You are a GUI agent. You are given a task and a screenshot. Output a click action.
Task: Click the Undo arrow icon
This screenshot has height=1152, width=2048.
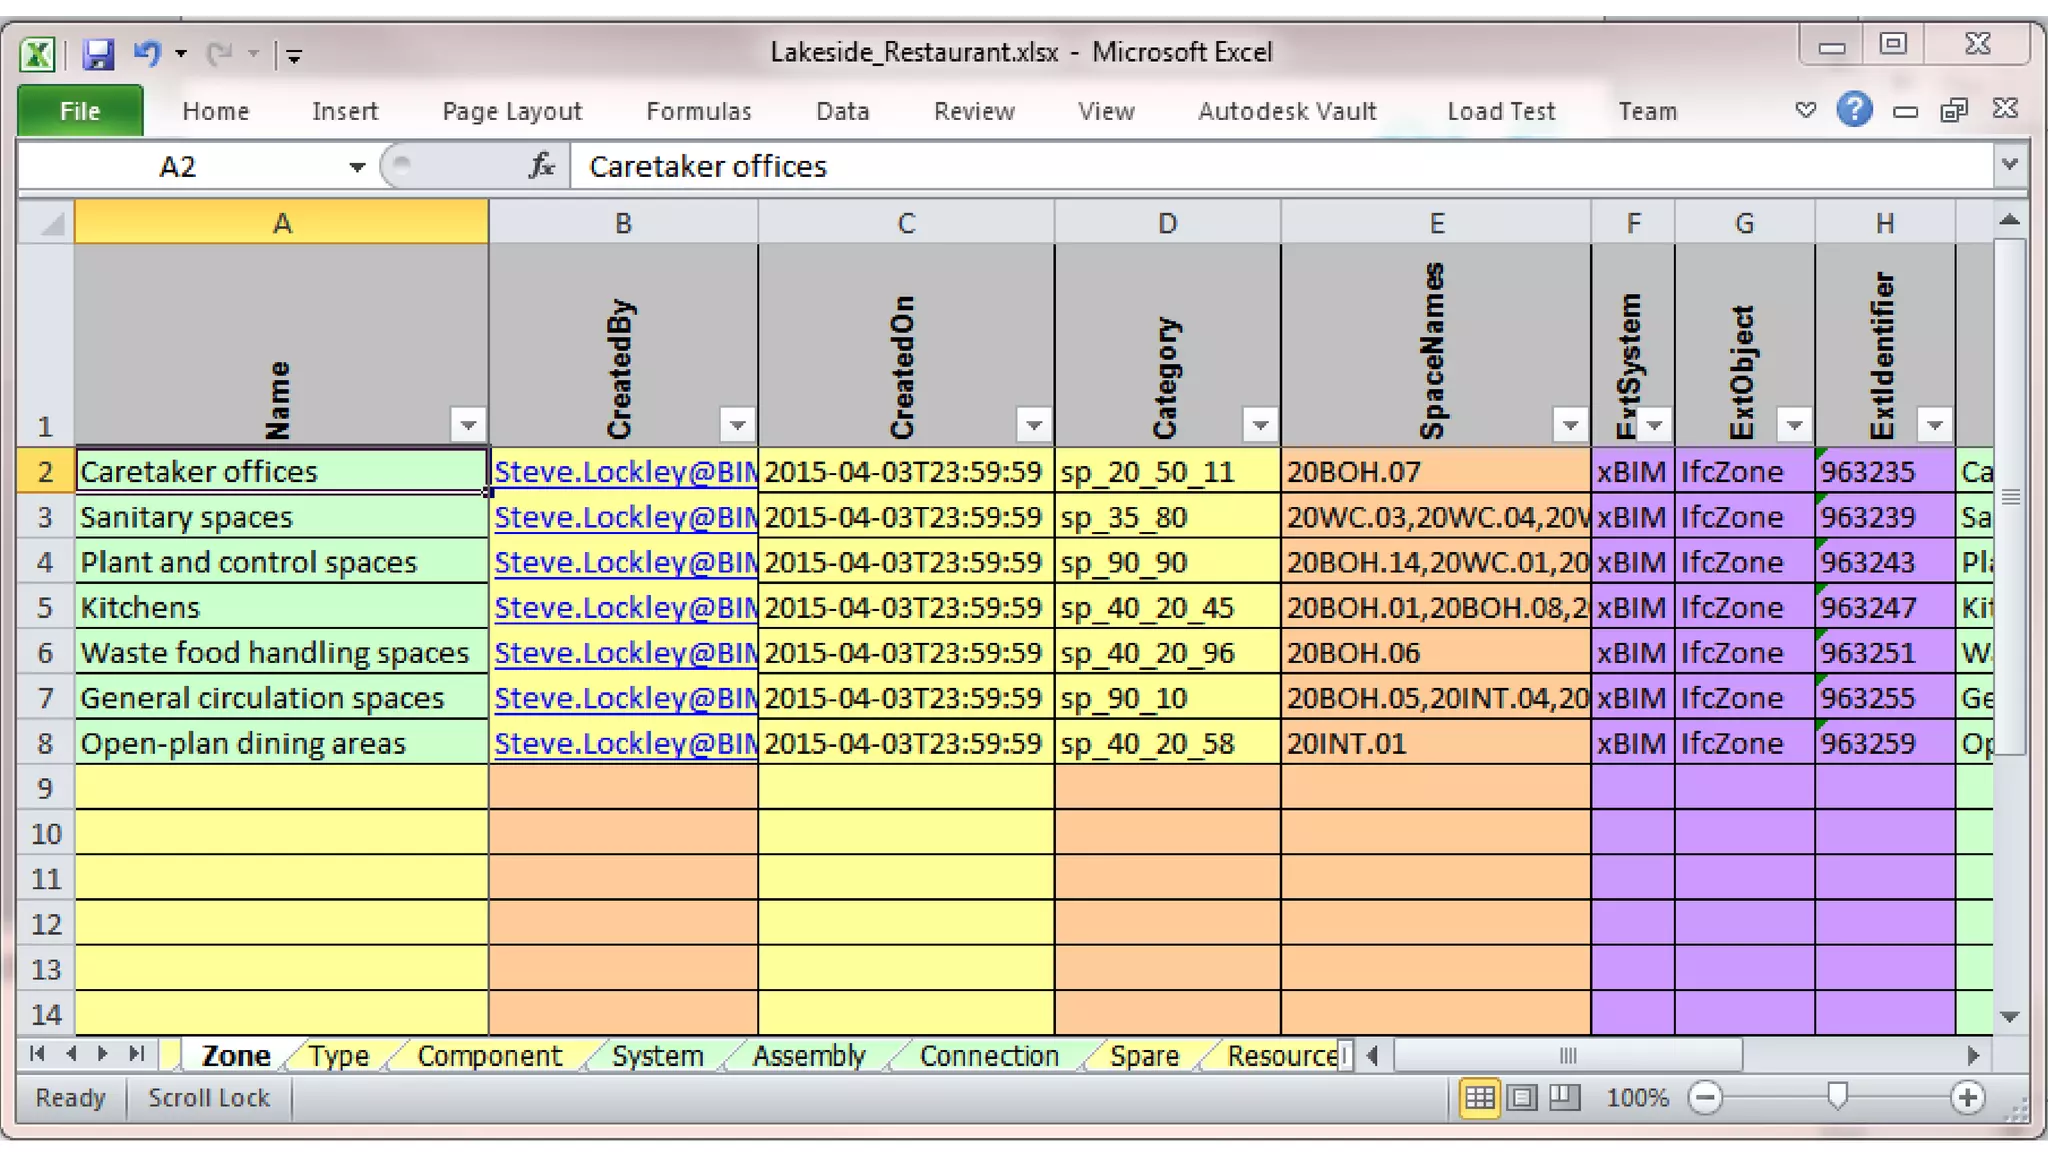[x=147, y=52]
